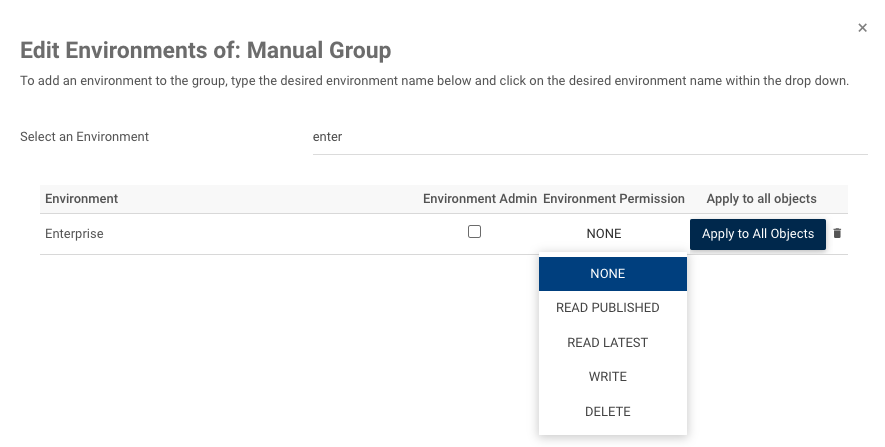Delete the Enterprise environment with trash icon

838,234
